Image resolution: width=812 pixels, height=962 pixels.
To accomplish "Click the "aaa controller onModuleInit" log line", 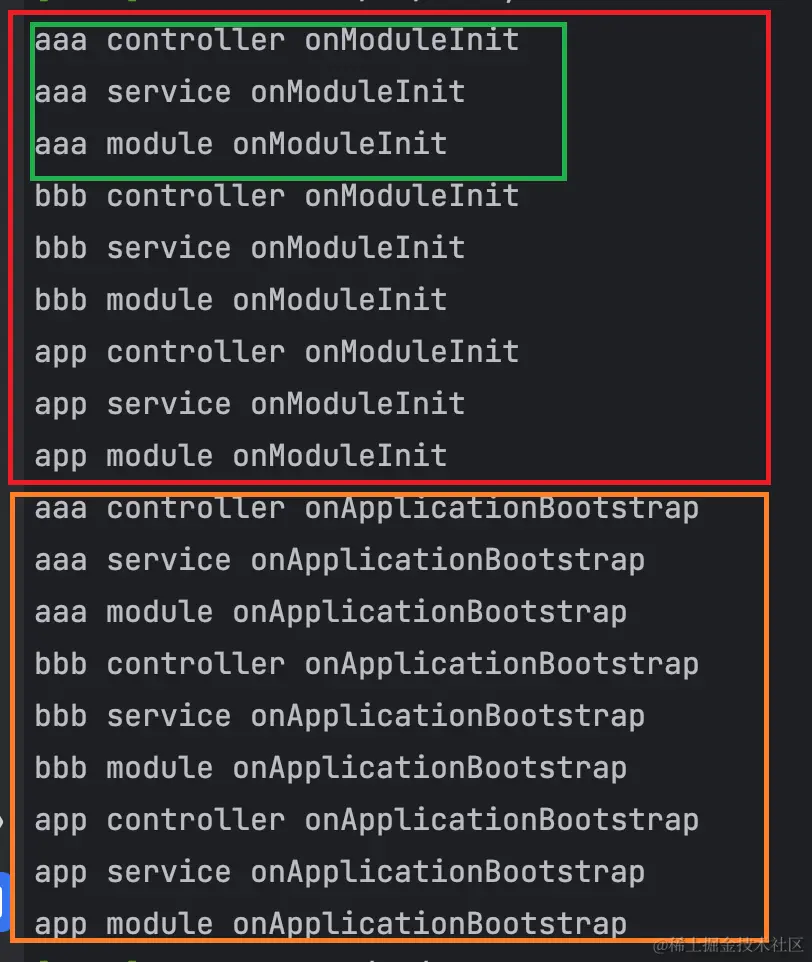I will (277, 40).
